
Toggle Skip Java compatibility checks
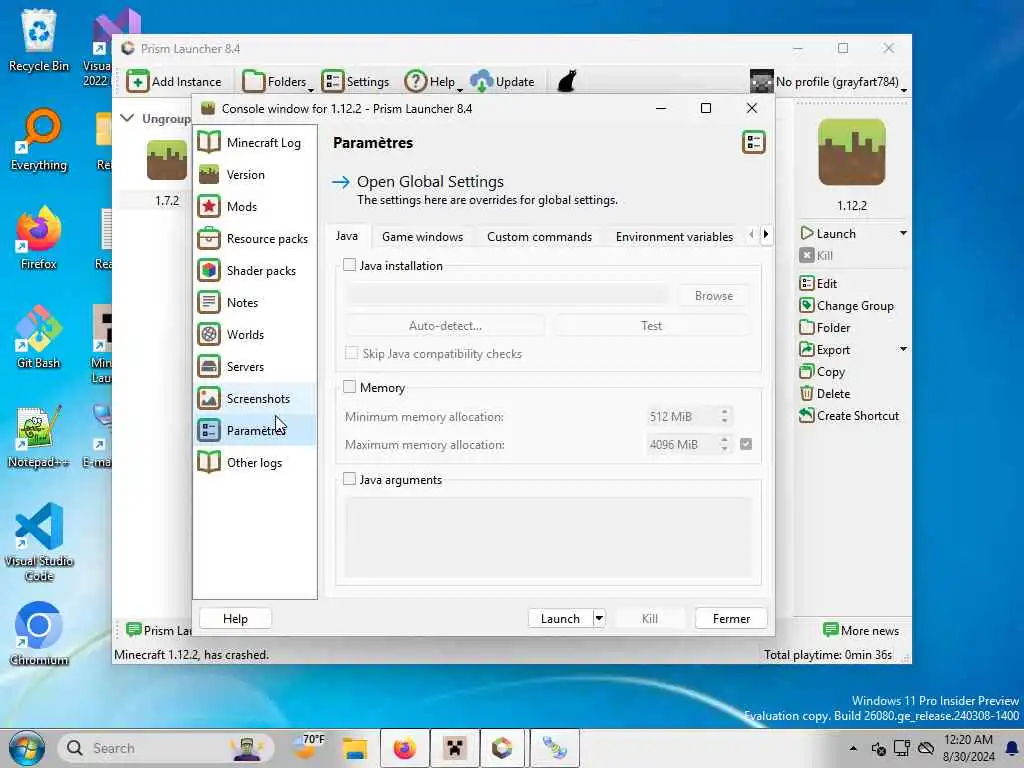pos(351,353)
